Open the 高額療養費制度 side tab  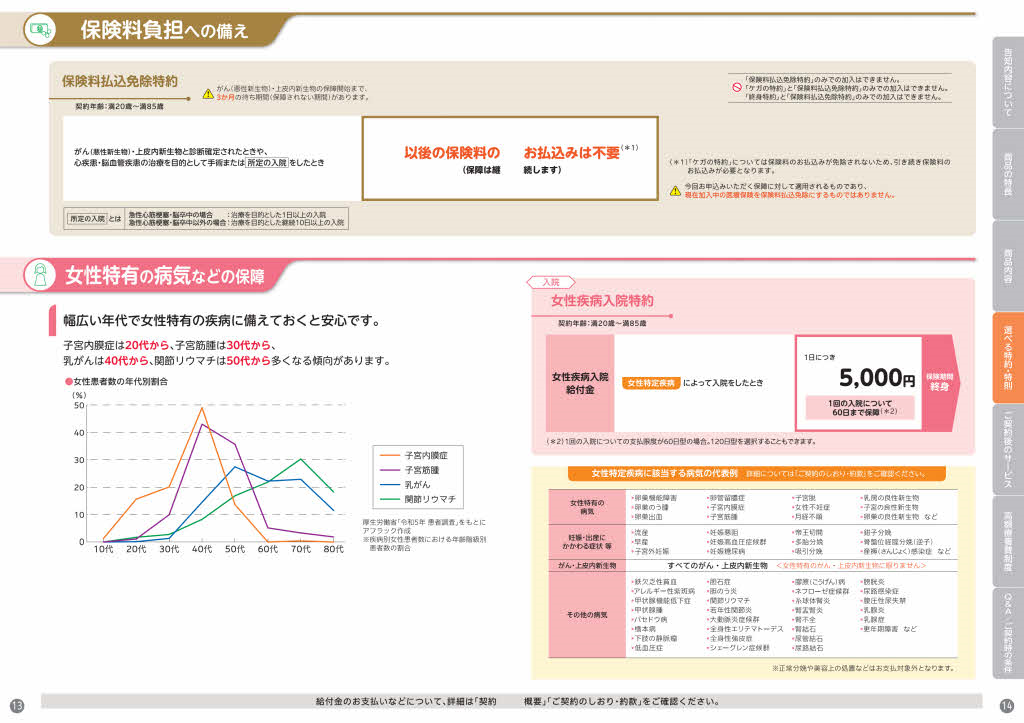tap(1007, 541)
